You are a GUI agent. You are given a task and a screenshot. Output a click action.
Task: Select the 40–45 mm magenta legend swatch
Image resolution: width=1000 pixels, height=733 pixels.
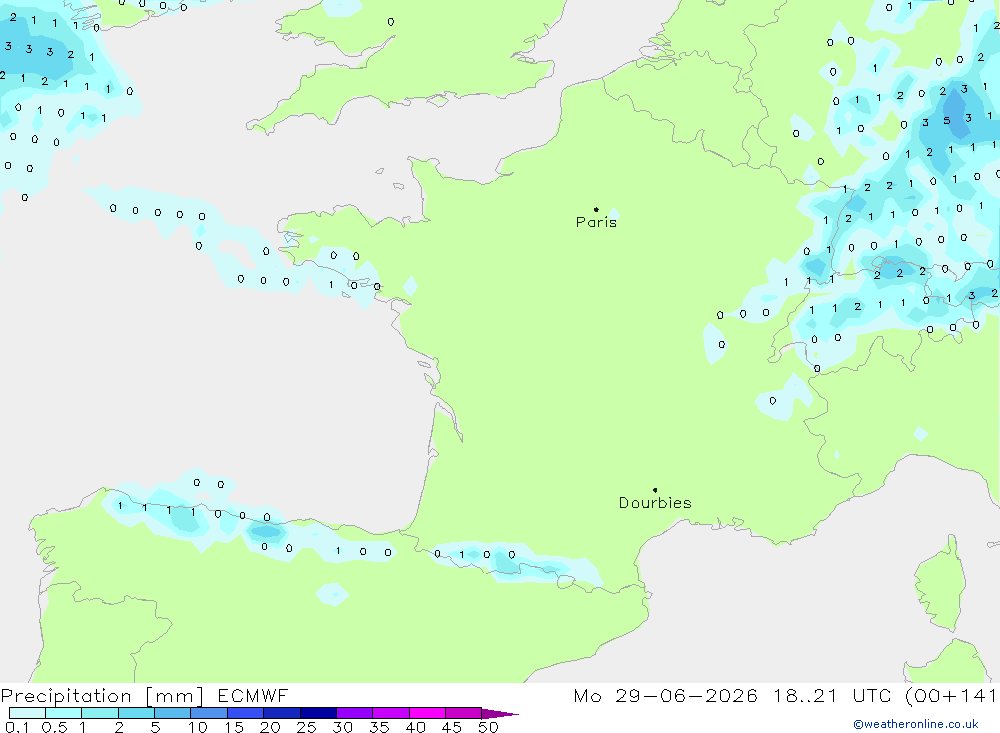pos(427,713)
